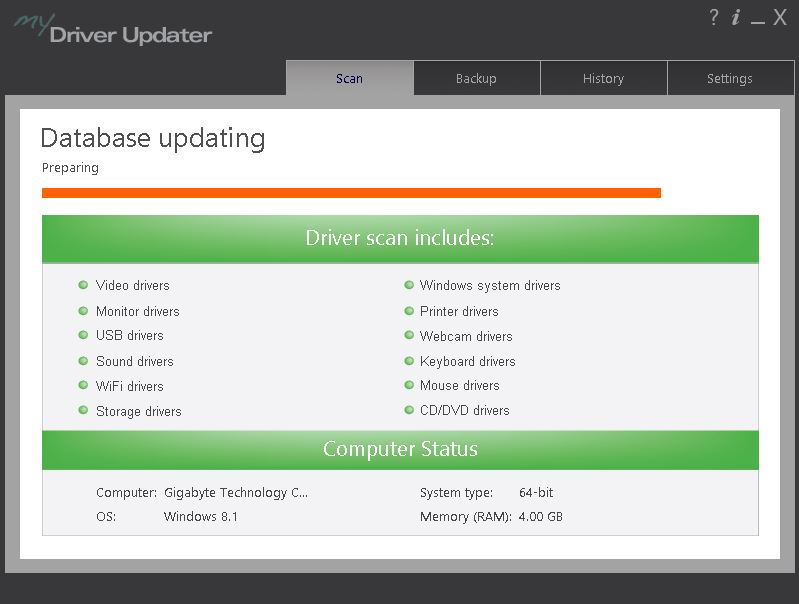Click the Keyboard drivers bullet icon
The image size is (799, 604).
409,361
